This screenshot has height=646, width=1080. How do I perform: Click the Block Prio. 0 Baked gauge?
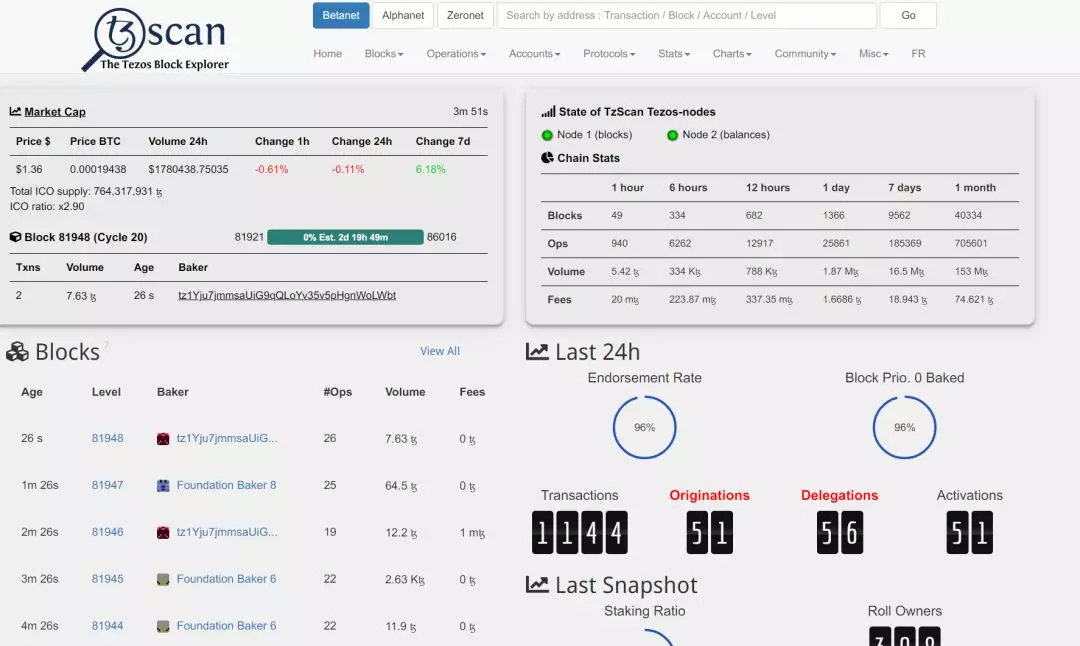coord(904,427)
